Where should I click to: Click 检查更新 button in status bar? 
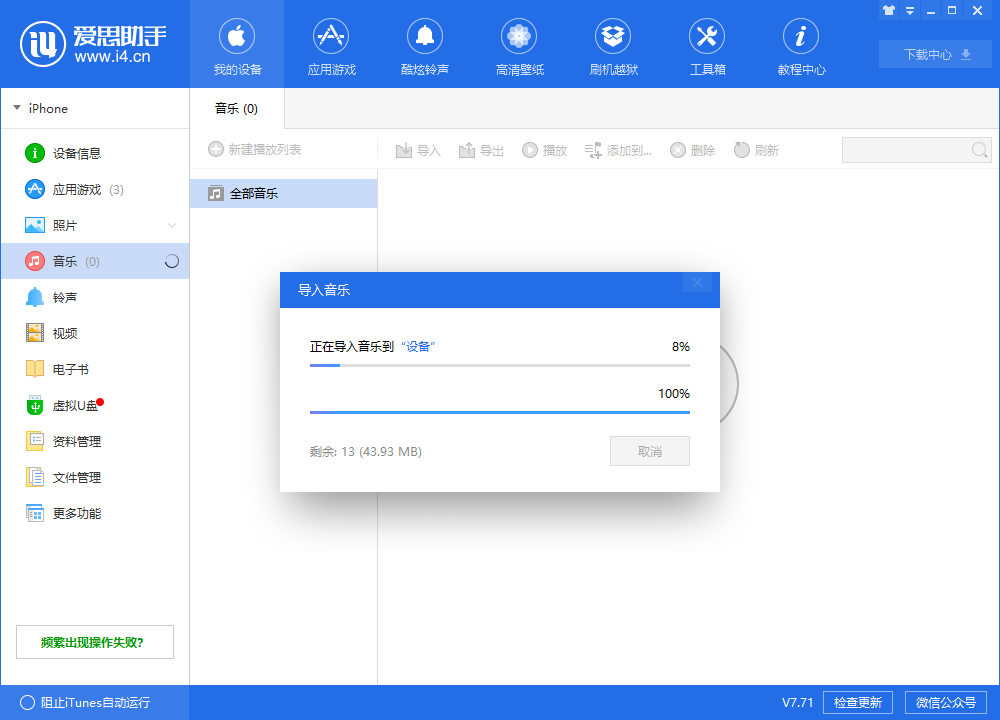[x=857, y=702]
